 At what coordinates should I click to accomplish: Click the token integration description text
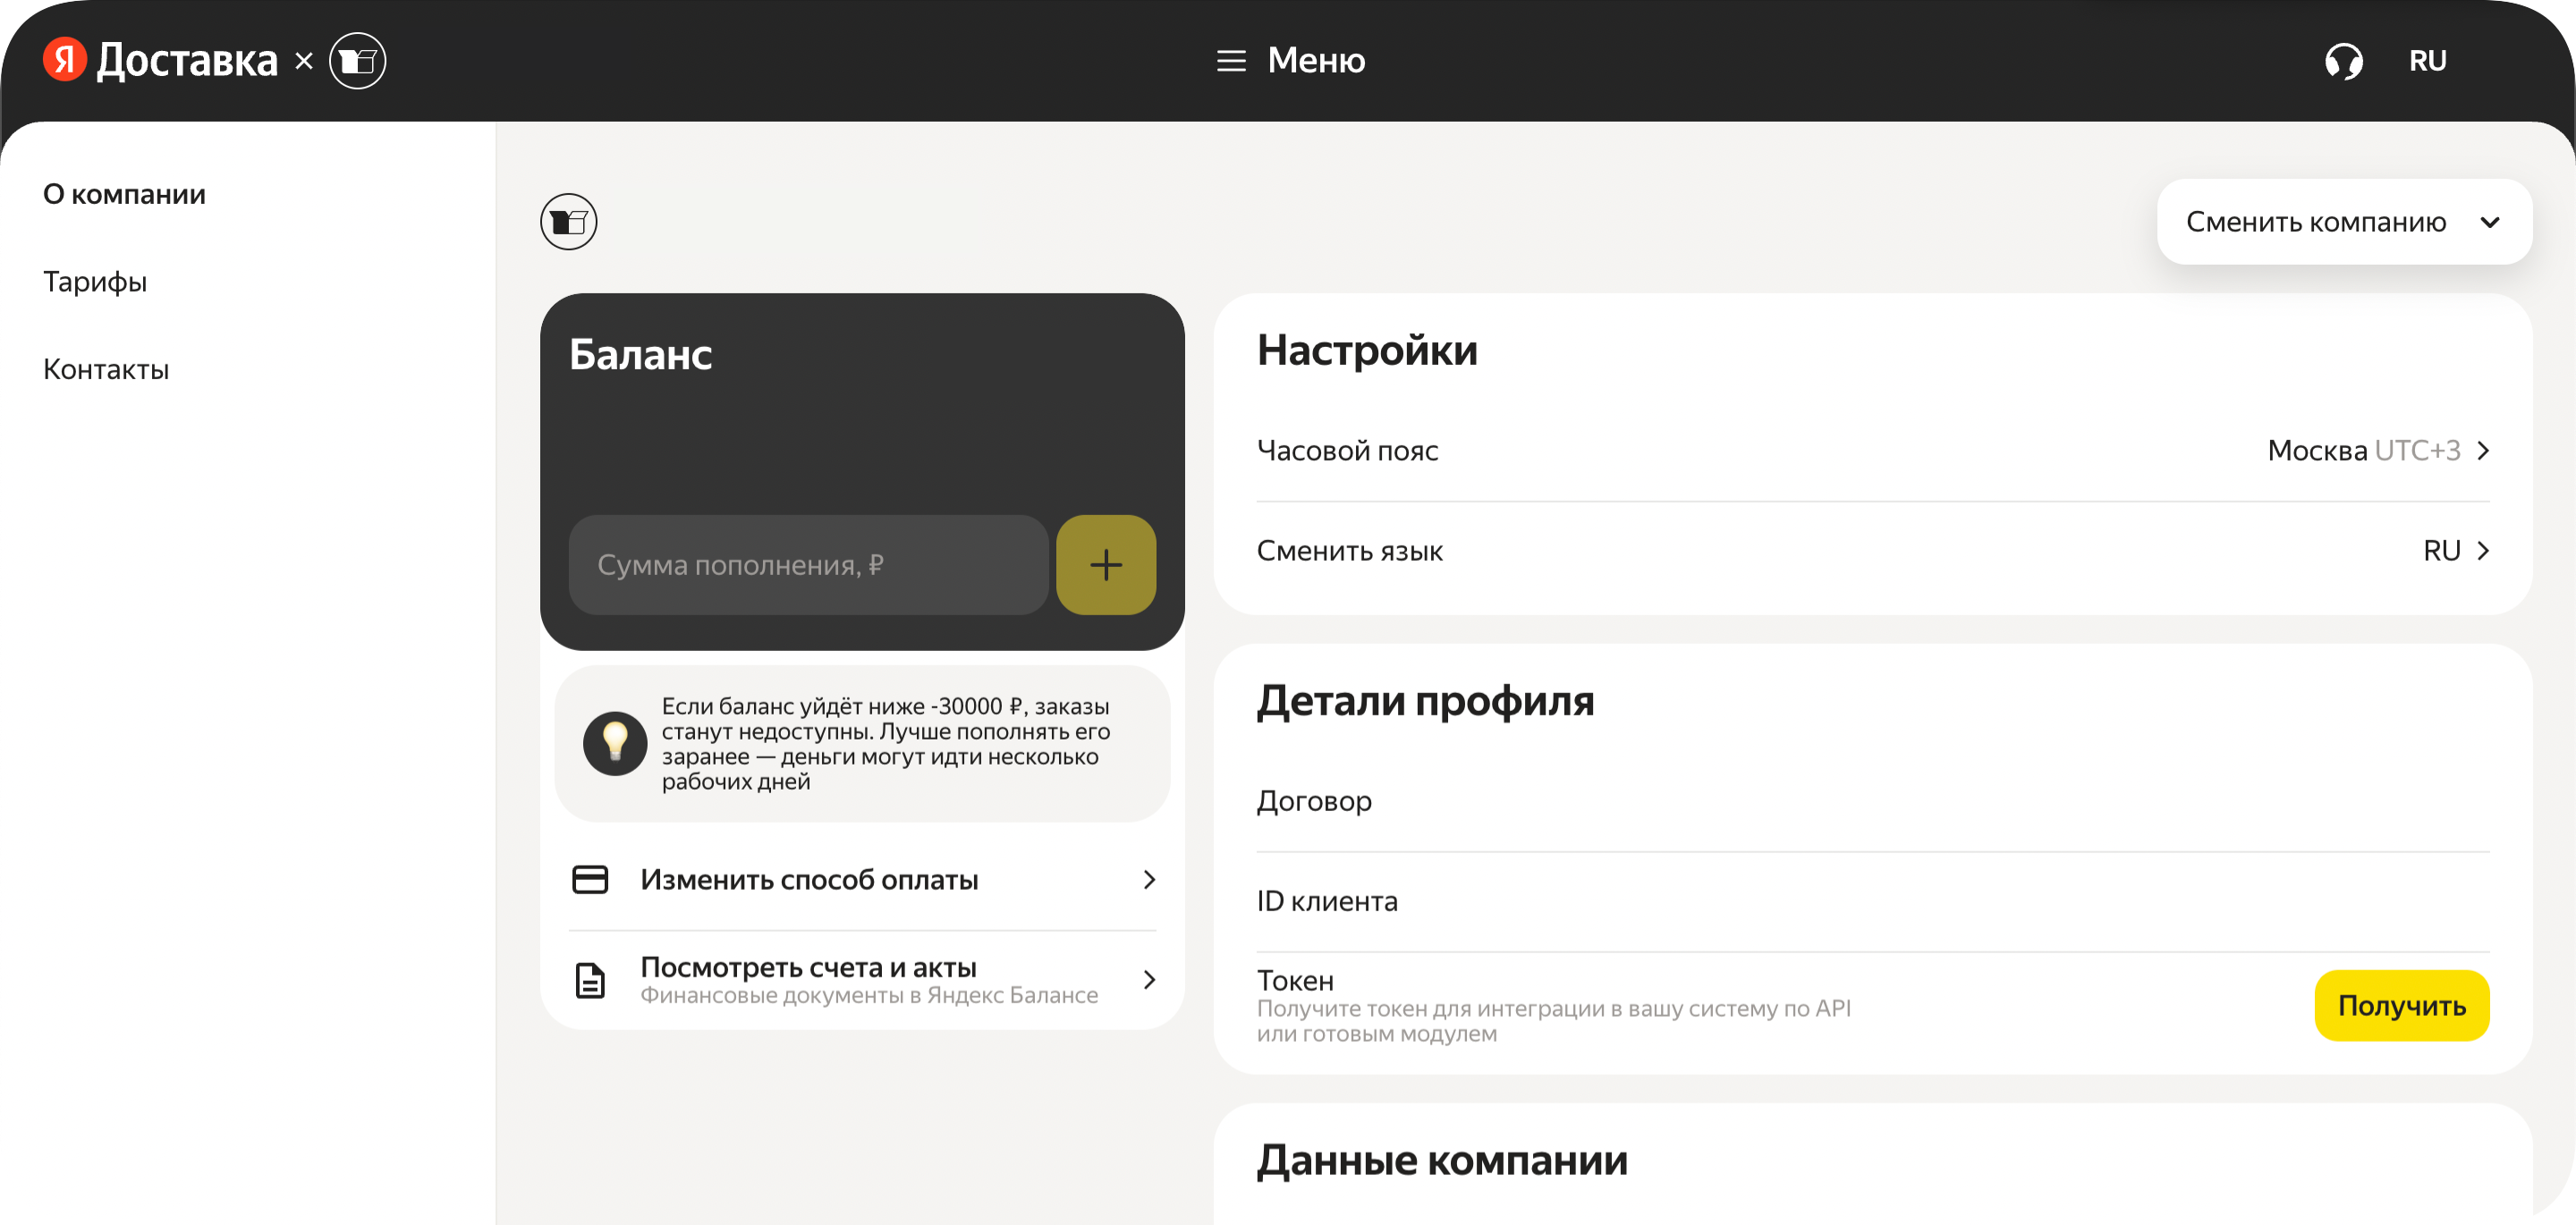pyautogui.click(x=1553, y=1021)
